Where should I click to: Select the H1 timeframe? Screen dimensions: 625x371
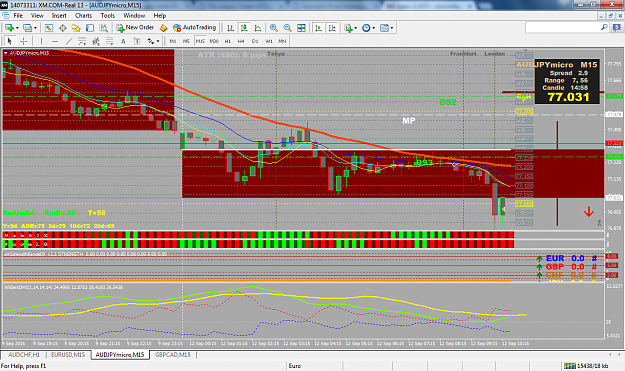point(228,41)
